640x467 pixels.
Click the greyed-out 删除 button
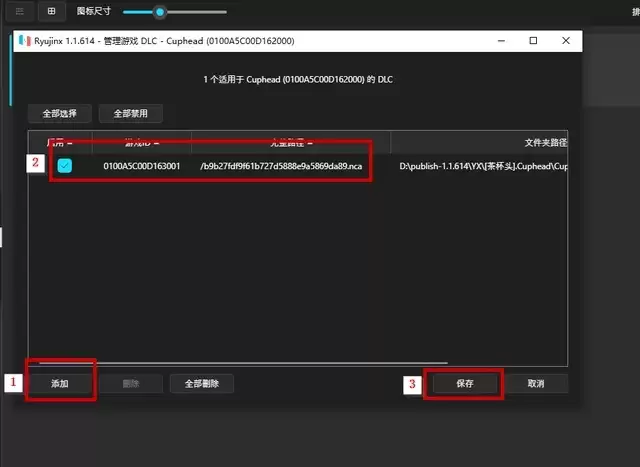(131, 384)
